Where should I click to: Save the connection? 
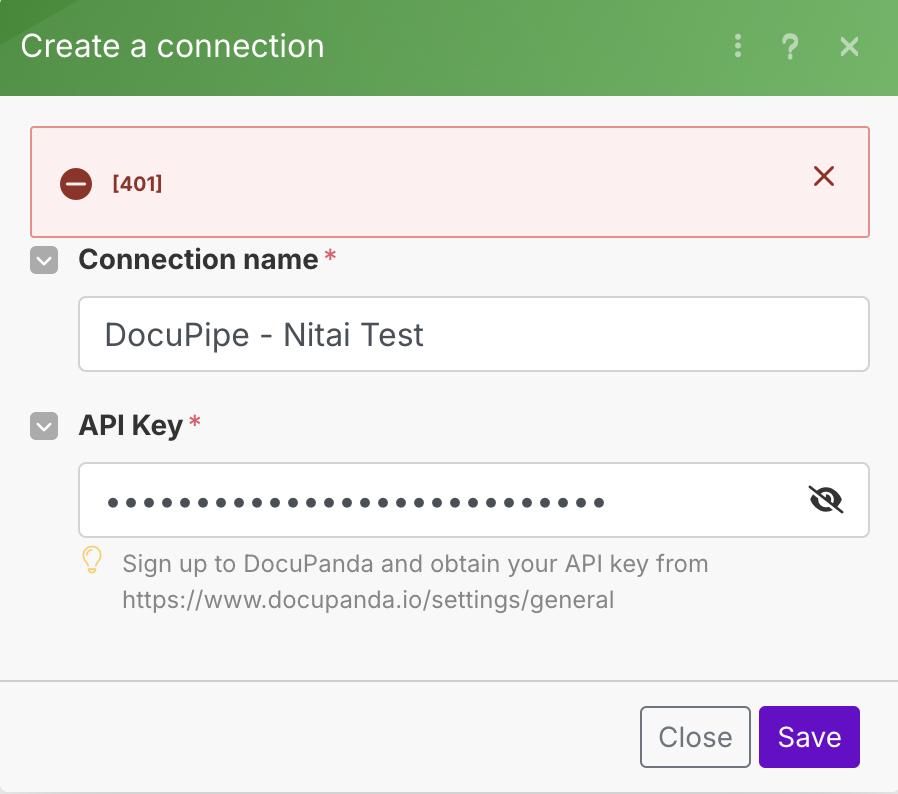(x=809, y=737)
